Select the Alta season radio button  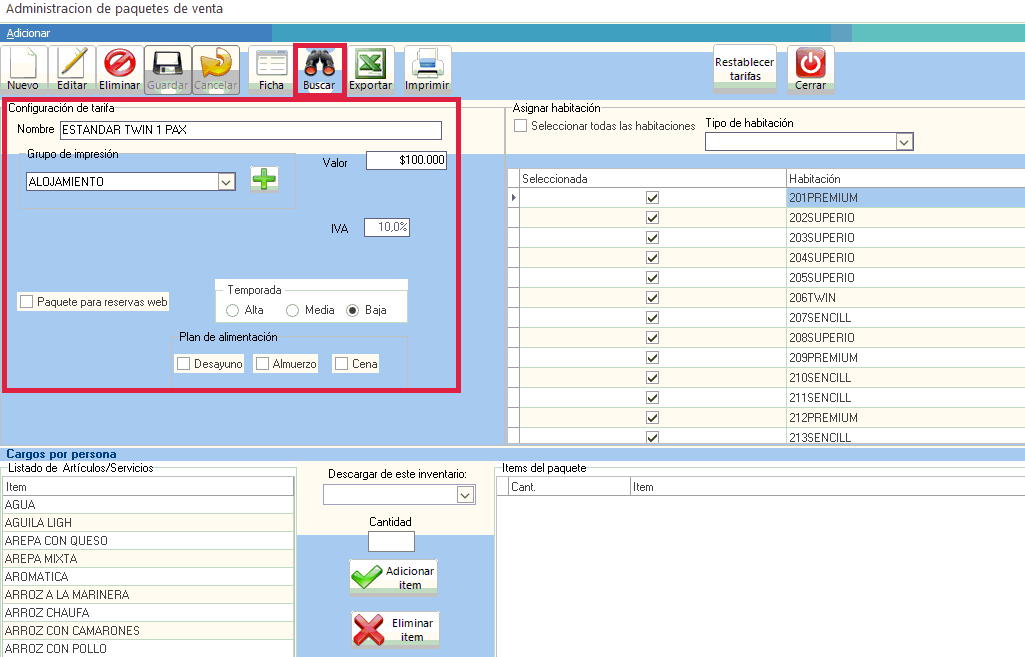coord(233,311)
